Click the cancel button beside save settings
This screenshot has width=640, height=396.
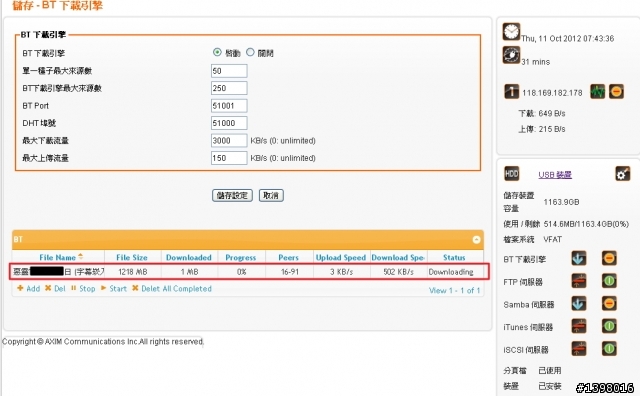click(x=271, y=196)
